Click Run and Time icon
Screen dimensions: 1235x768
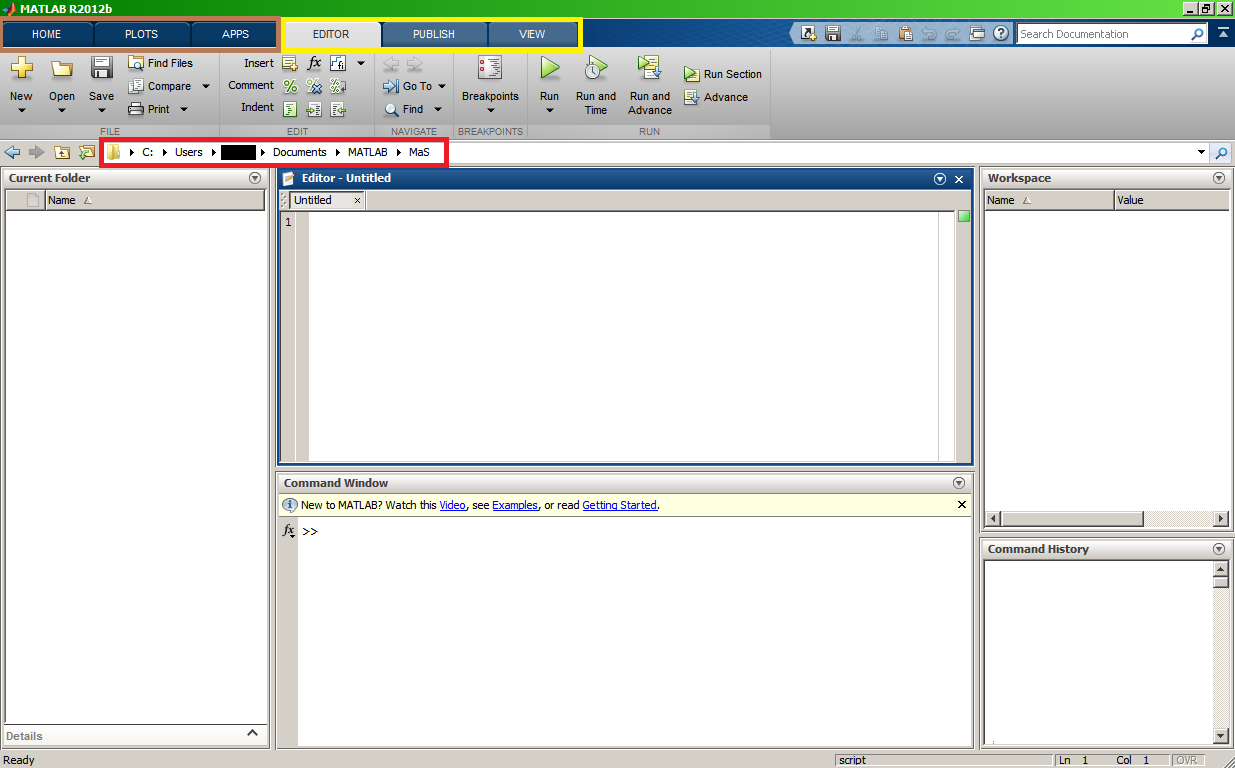click(596, 68)
